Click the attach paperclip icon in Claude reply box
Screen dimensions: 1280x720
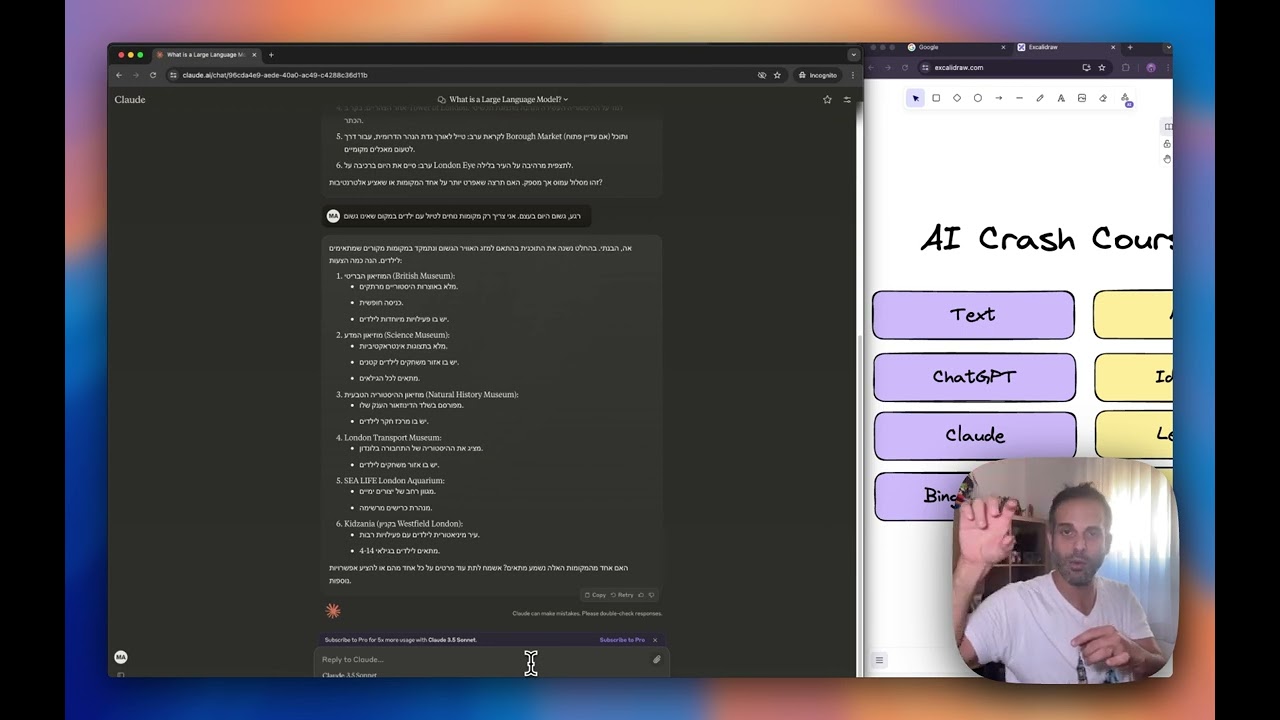(657, 659)
